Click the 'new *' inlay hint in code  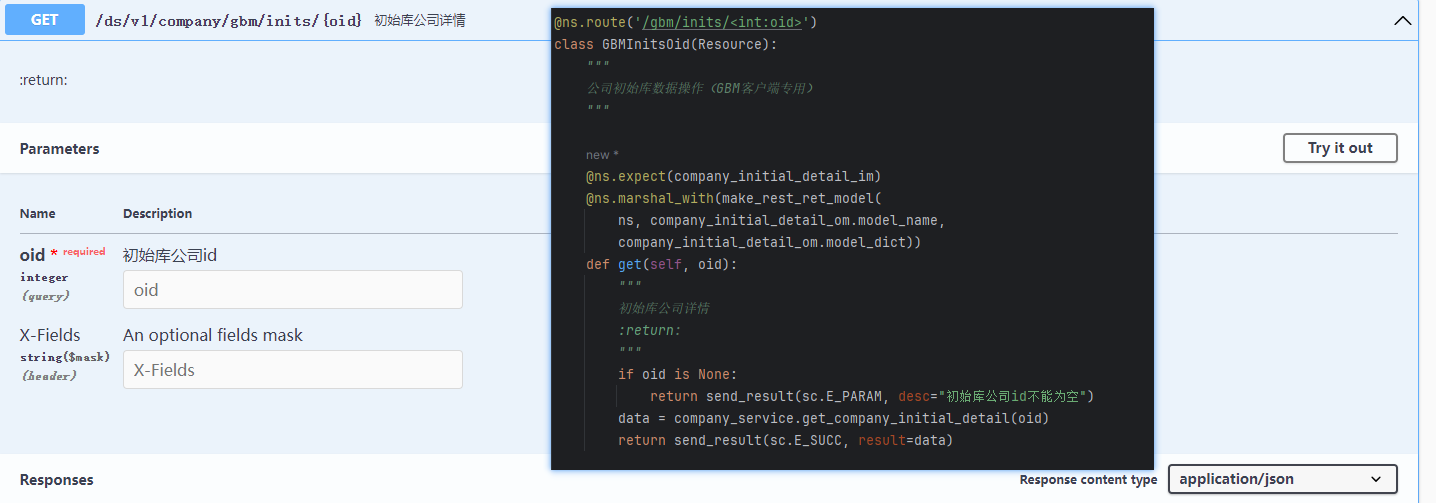(x=602, y=155)
